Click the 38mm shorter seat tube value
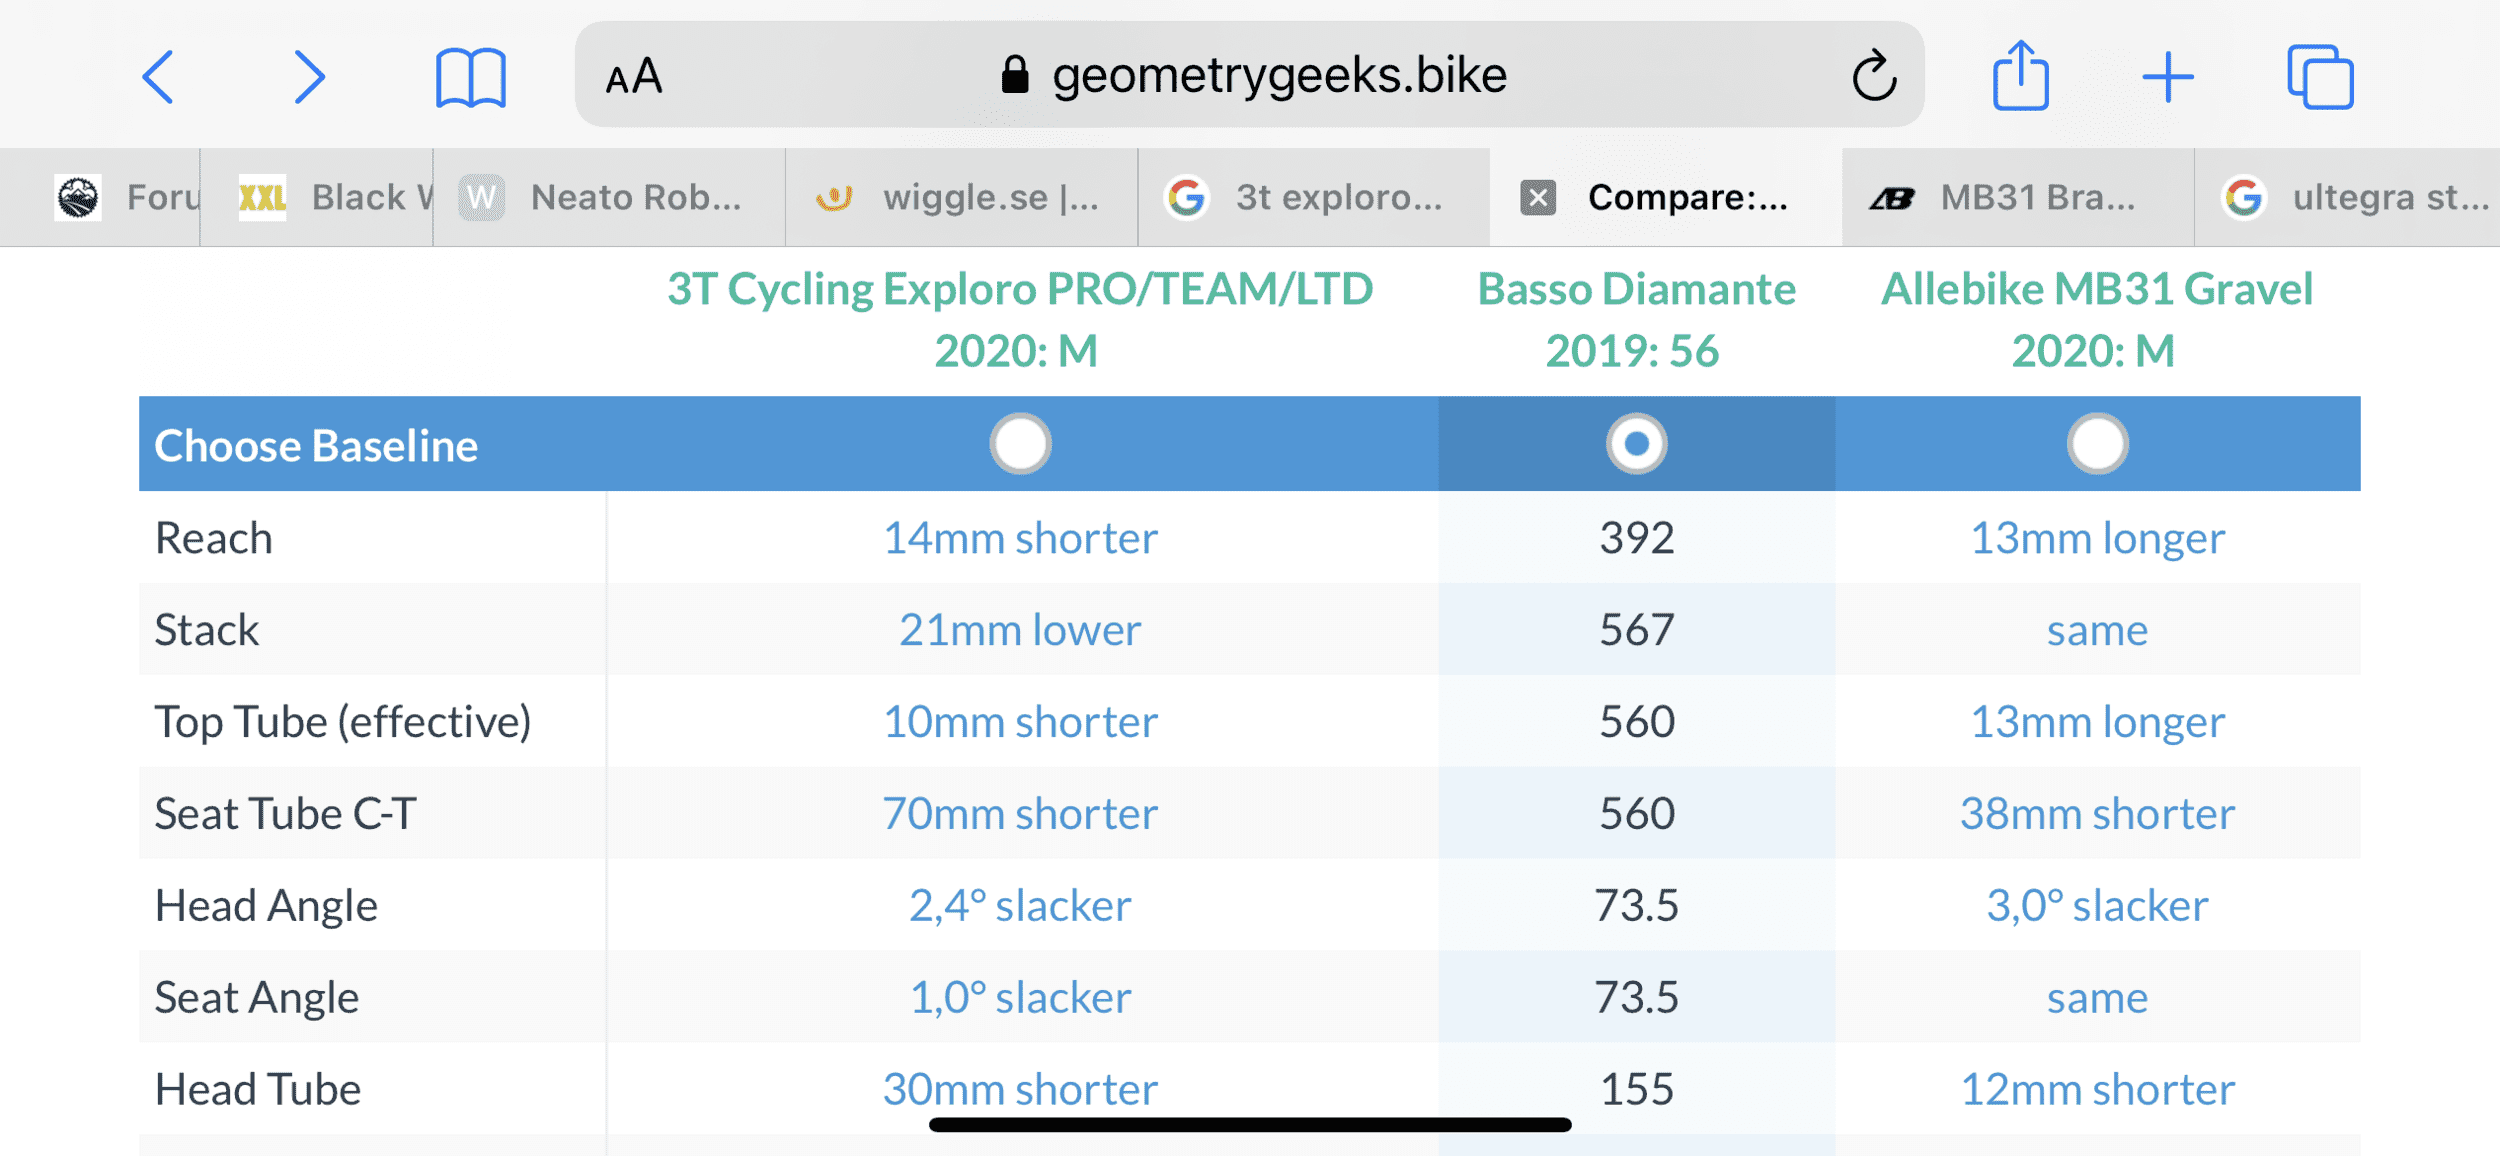The width and height of the screenshot is (2500, 1156). [x=2097, y=814]
